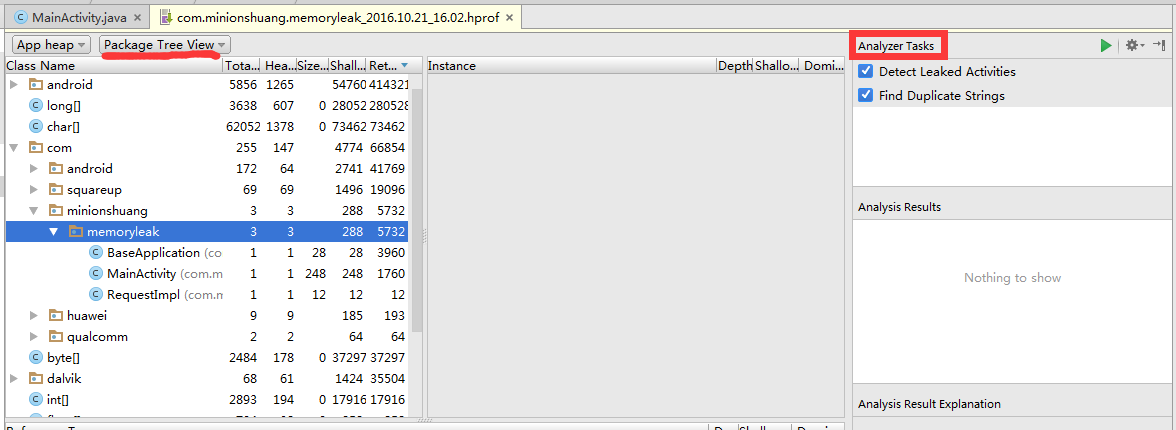The width and height of the screenshot is (1176, 430).
Task: Click the MainActivity class icon in tree
Action: coord(95,274)
